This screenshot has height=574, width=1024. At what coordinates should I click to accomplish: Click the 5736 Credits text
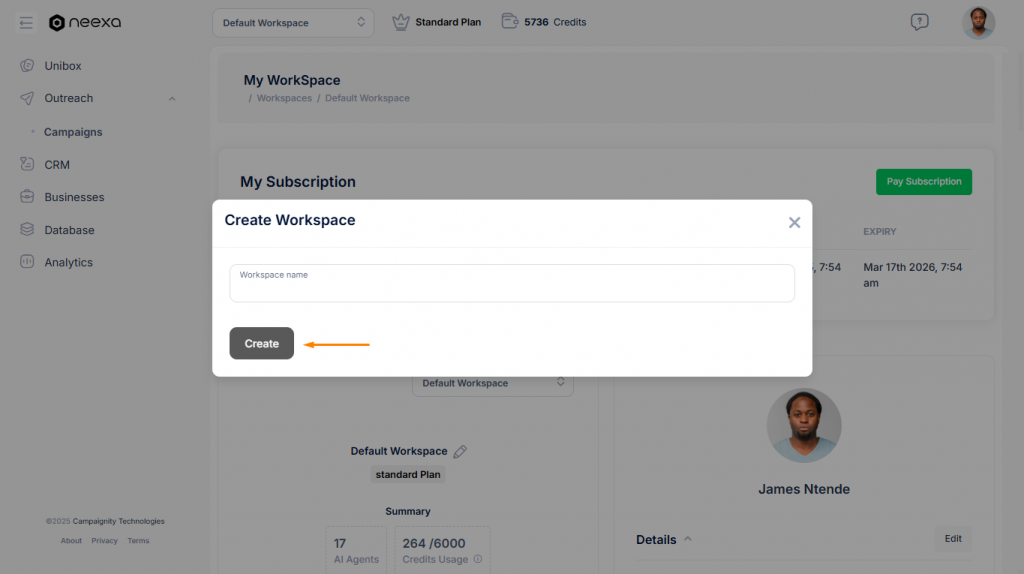555,22
